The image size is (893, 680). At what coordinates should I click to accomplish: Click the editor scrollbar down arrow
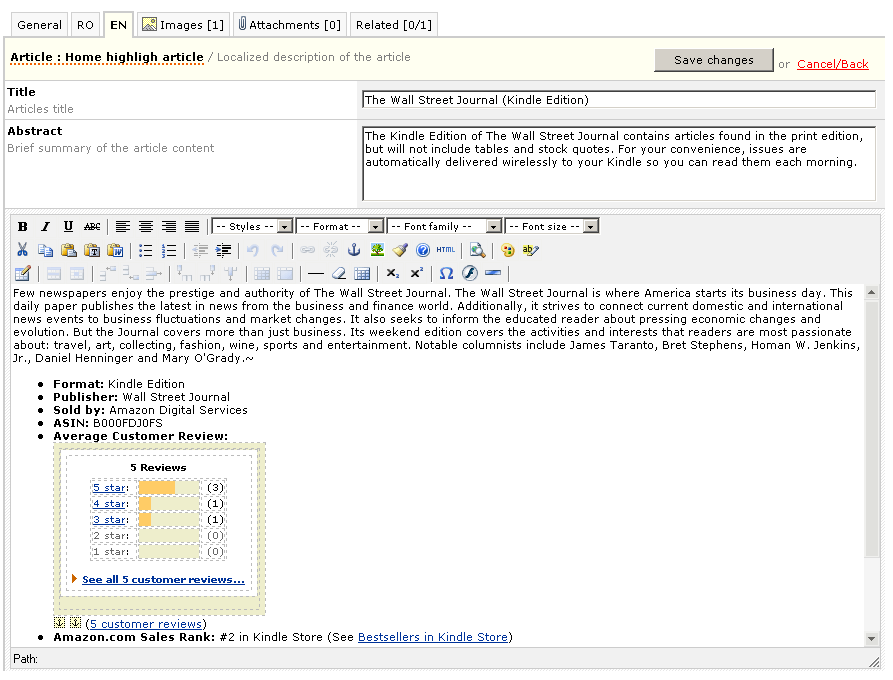click(871, 638)
